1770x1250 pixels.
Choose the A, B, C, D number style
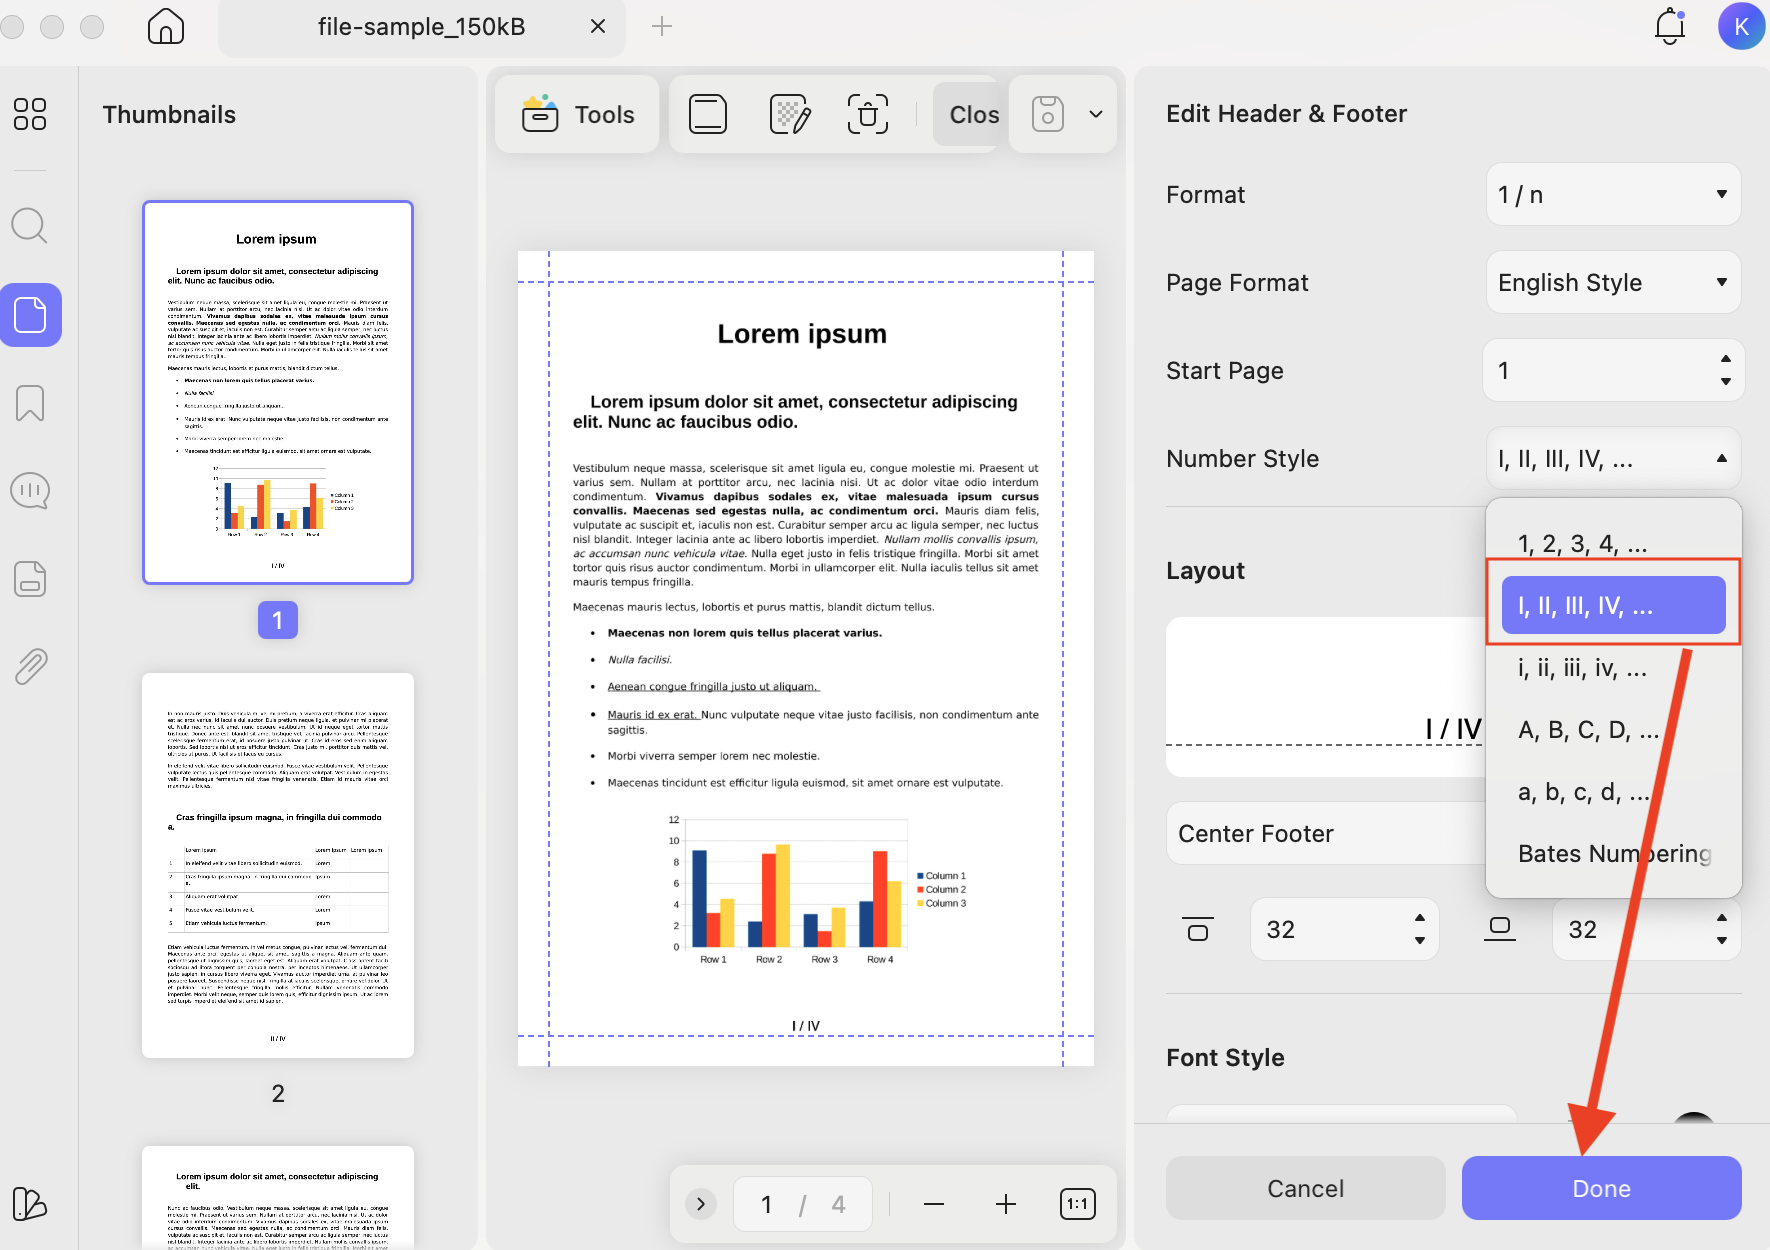(1613, 730)
